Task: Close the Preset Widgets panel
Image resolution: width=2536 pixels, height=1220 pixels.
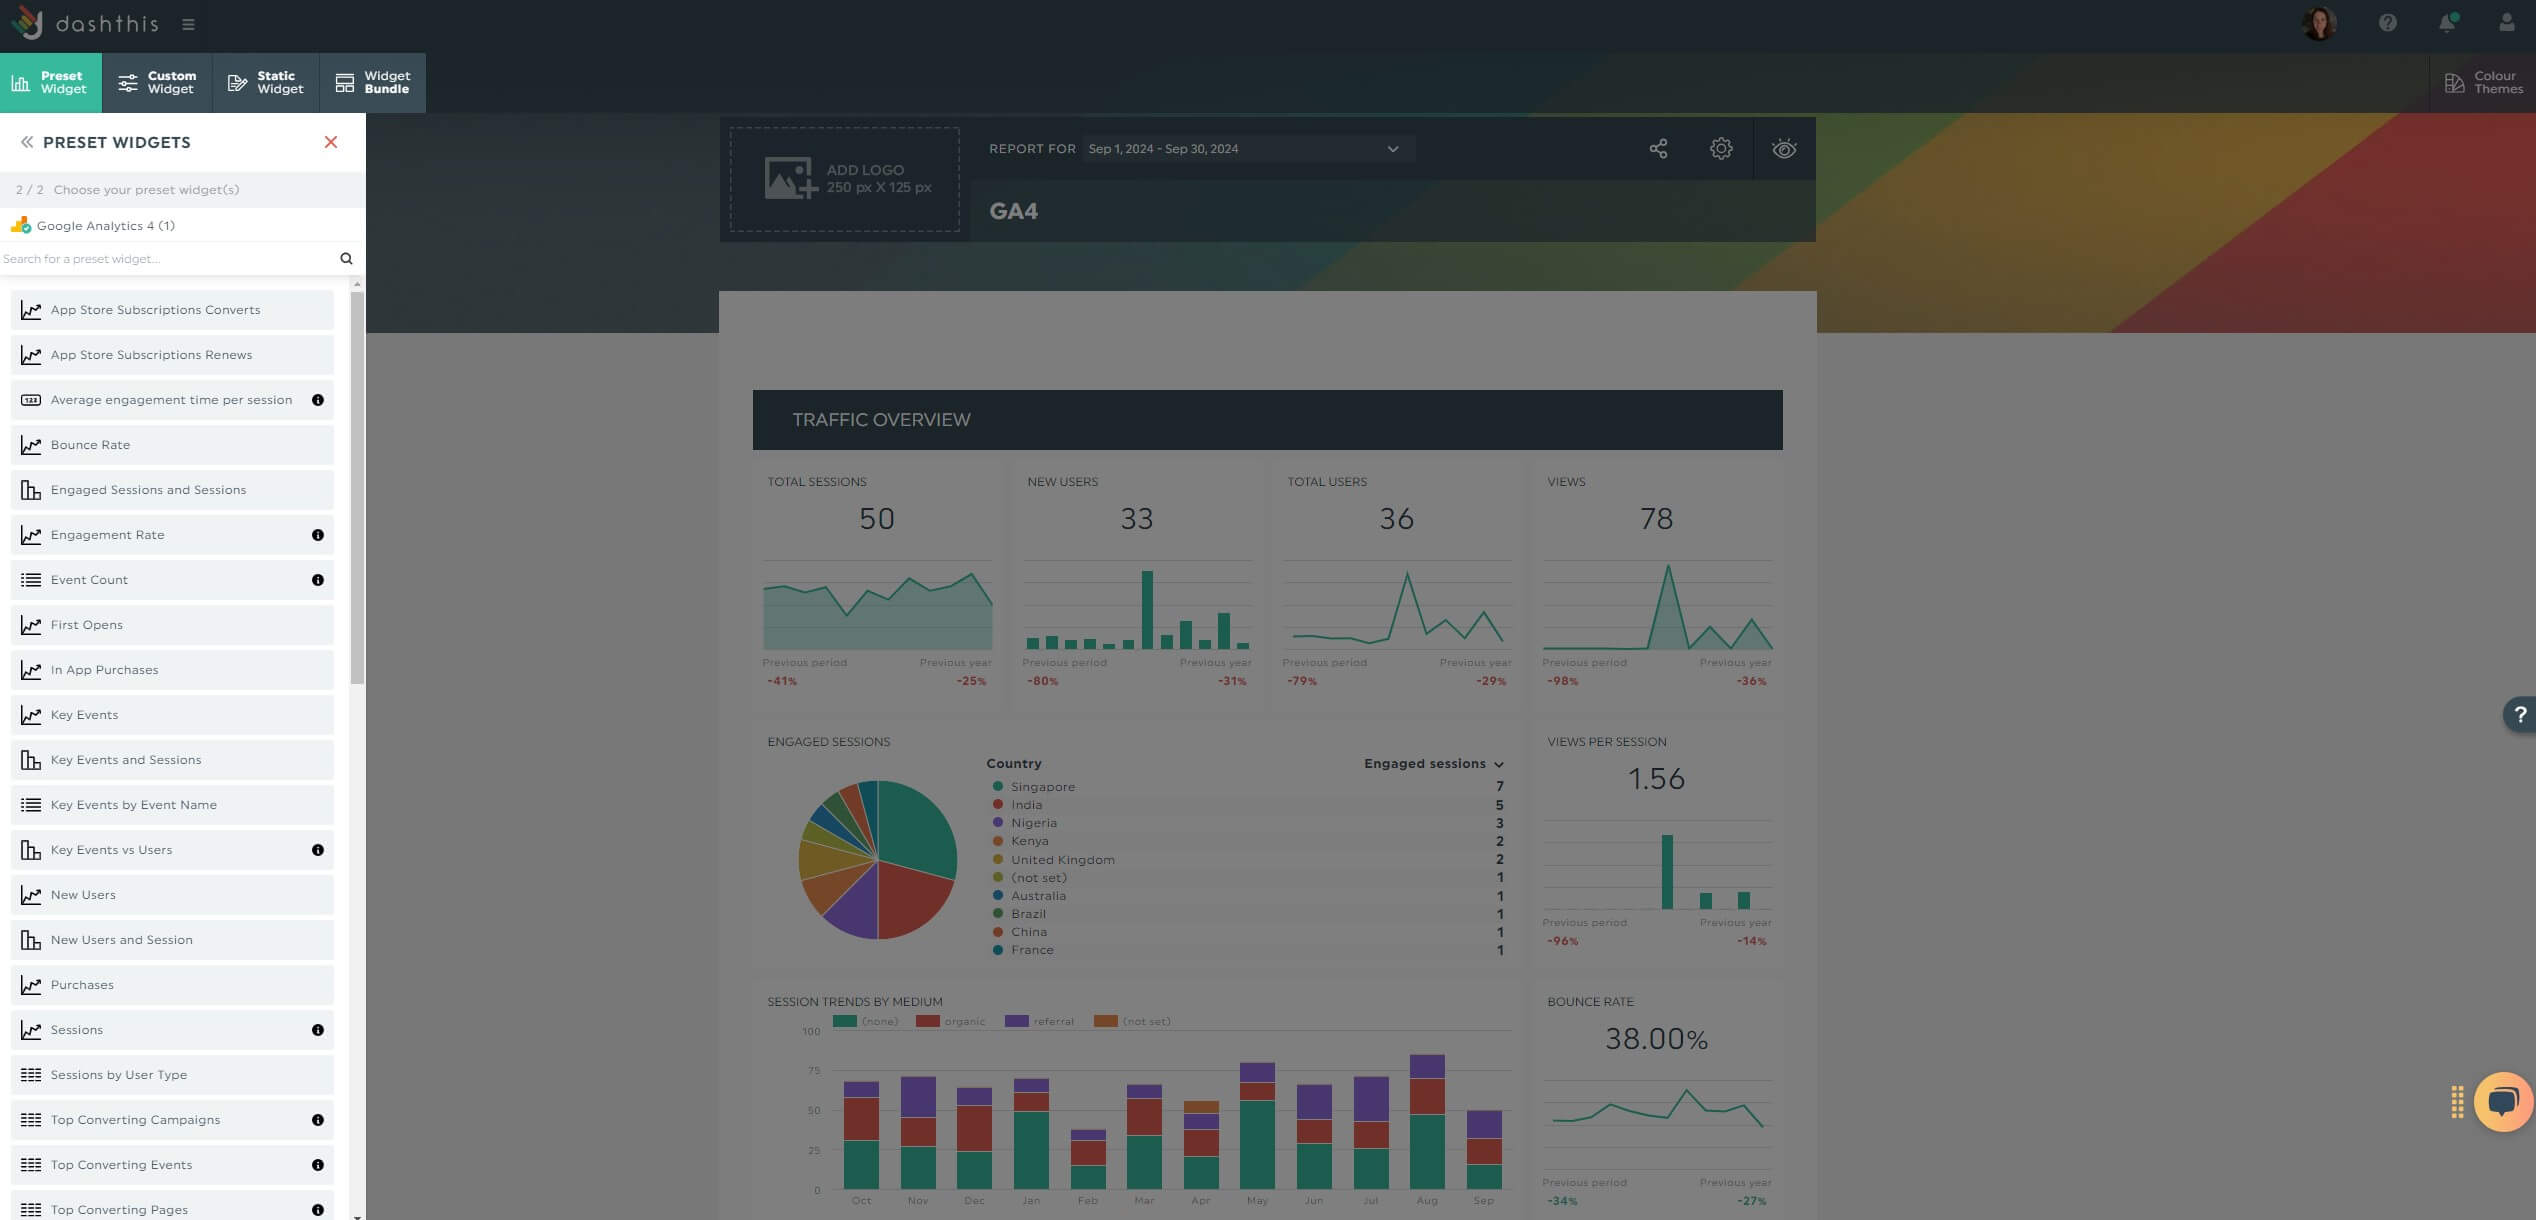Action: click(x=330, y=144)
